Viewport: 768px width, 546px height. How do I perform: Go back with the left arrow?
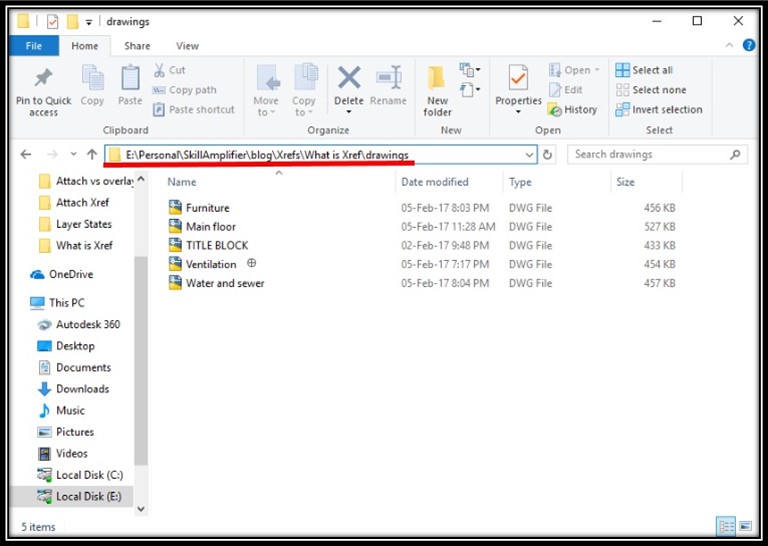(x=26, y=155)
